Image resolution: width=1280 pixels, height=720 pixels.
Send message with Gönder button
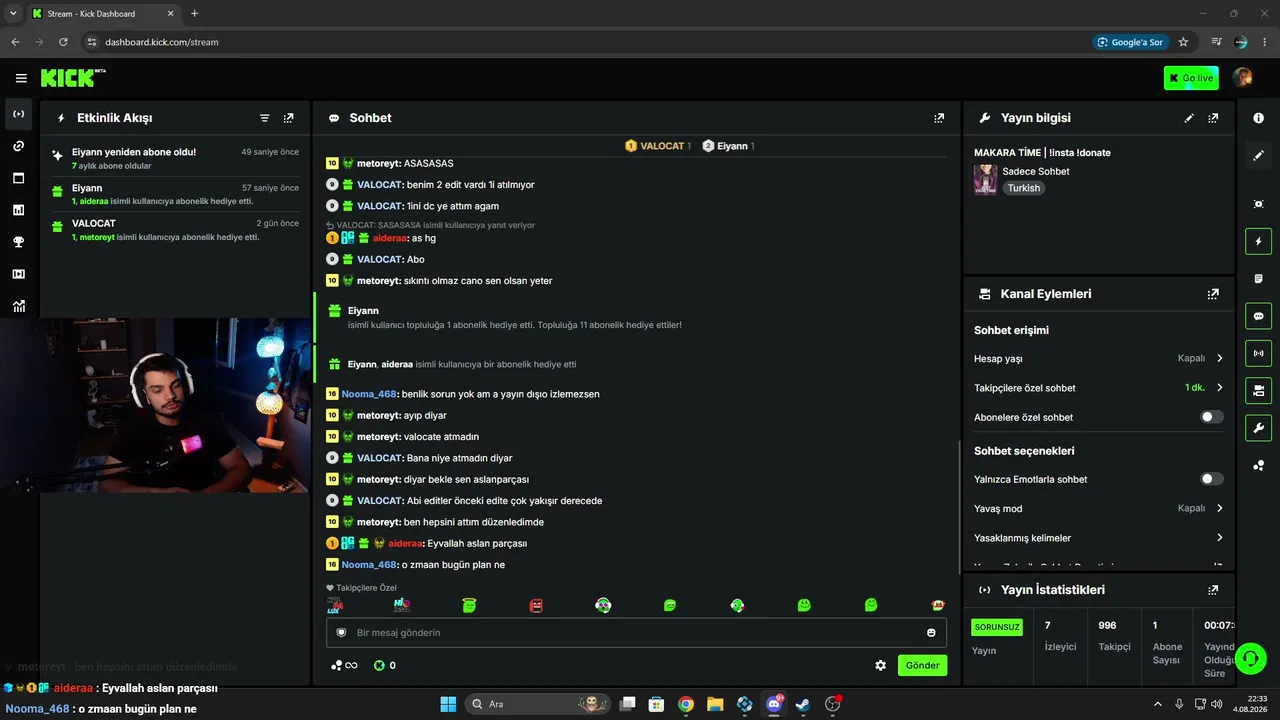[922, 665]
